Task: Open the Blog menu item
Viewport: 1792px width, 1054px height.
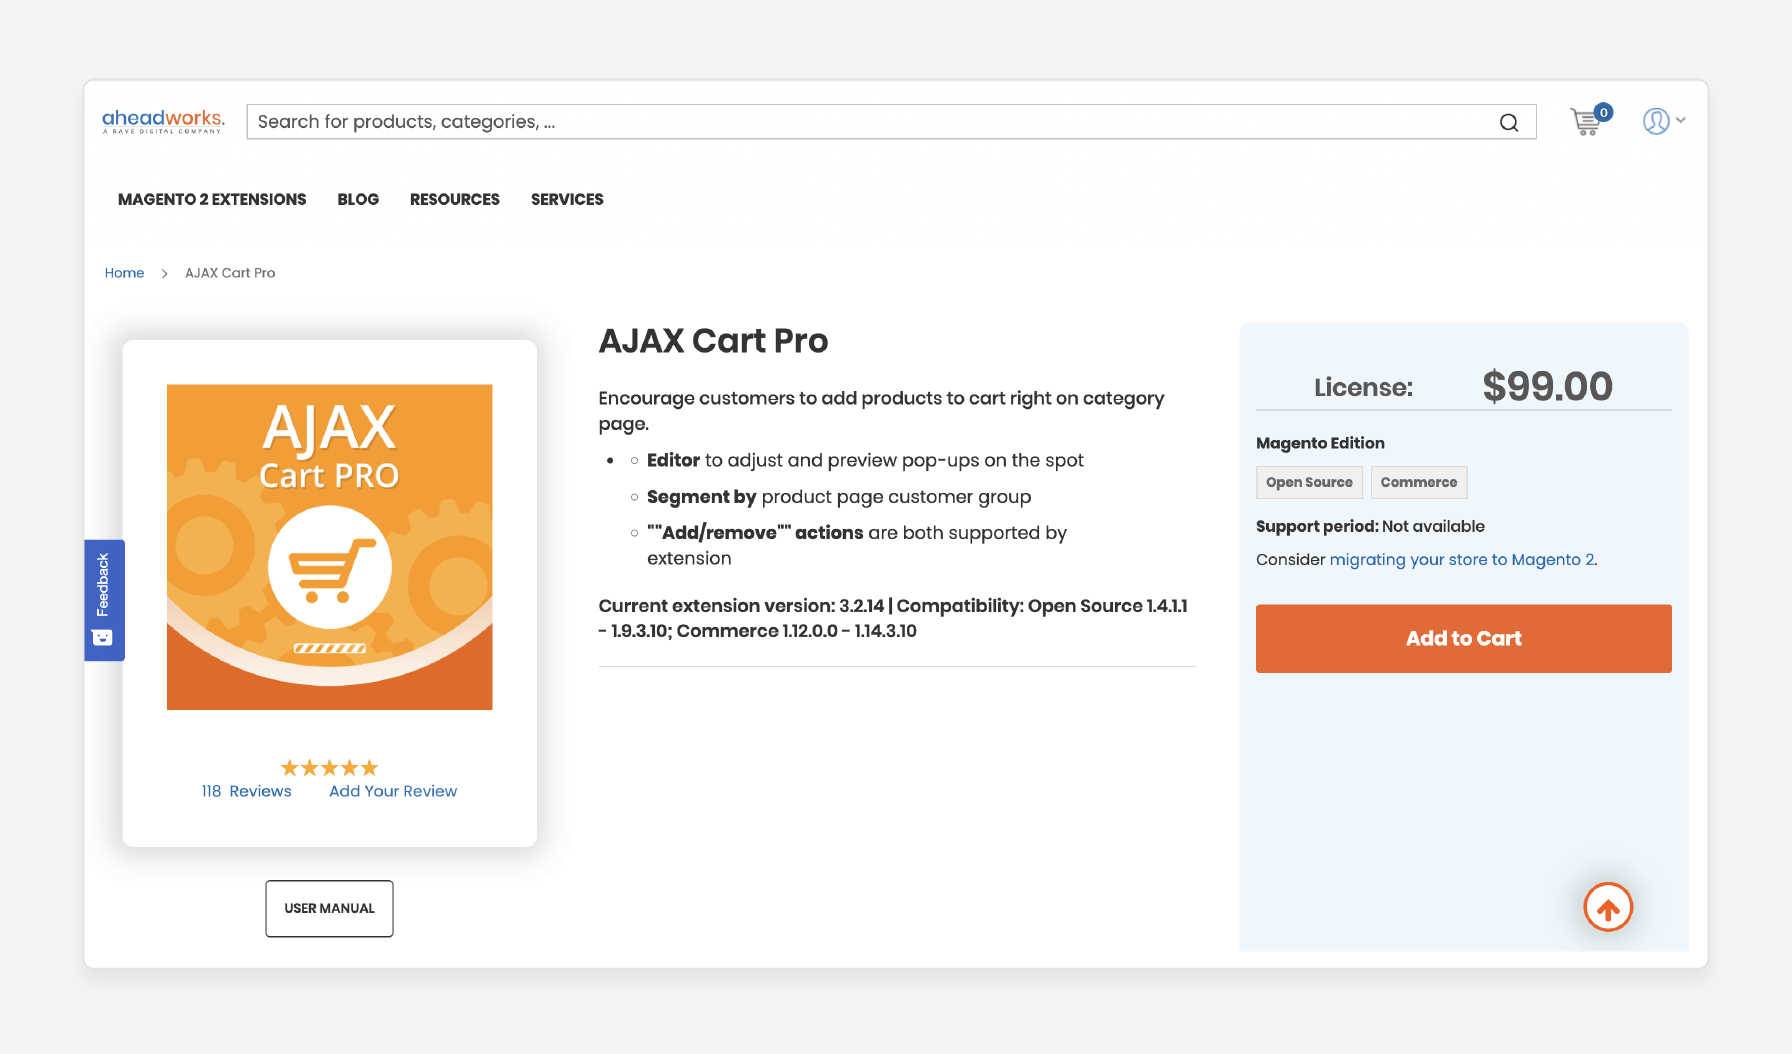Action: (358, 199)
